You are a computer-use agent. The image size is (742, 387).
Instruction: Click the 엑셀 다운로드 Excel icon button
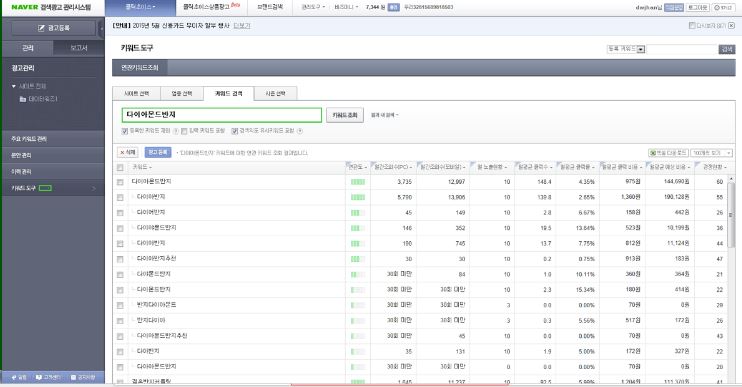coord(668,153)
